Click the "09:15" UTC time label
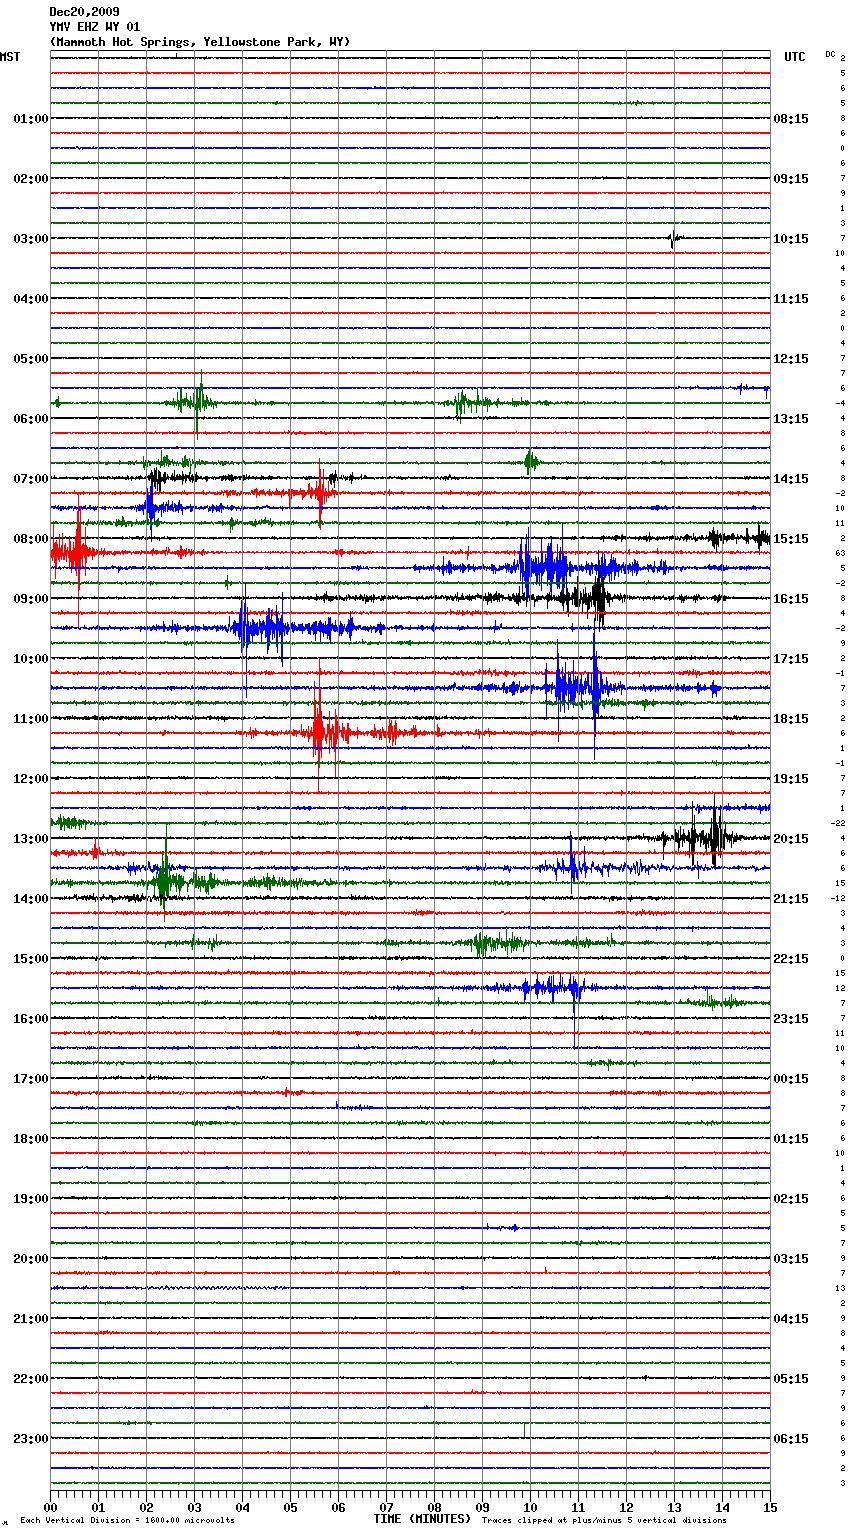This screenshot has height=1534, width=850. (x=791, y=179)
